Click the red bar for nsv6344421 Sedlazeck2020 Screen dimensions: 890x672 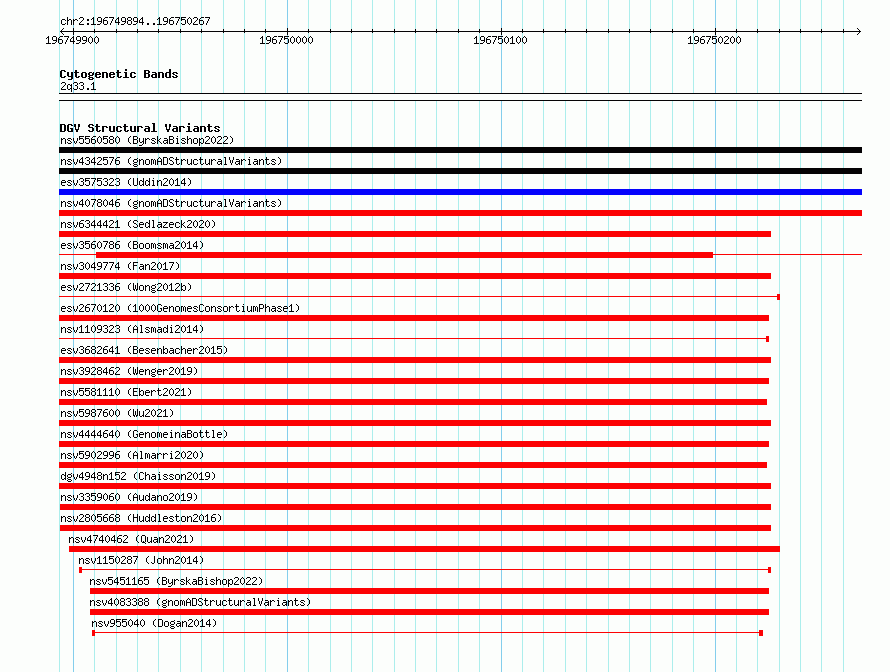coord(415,234)
